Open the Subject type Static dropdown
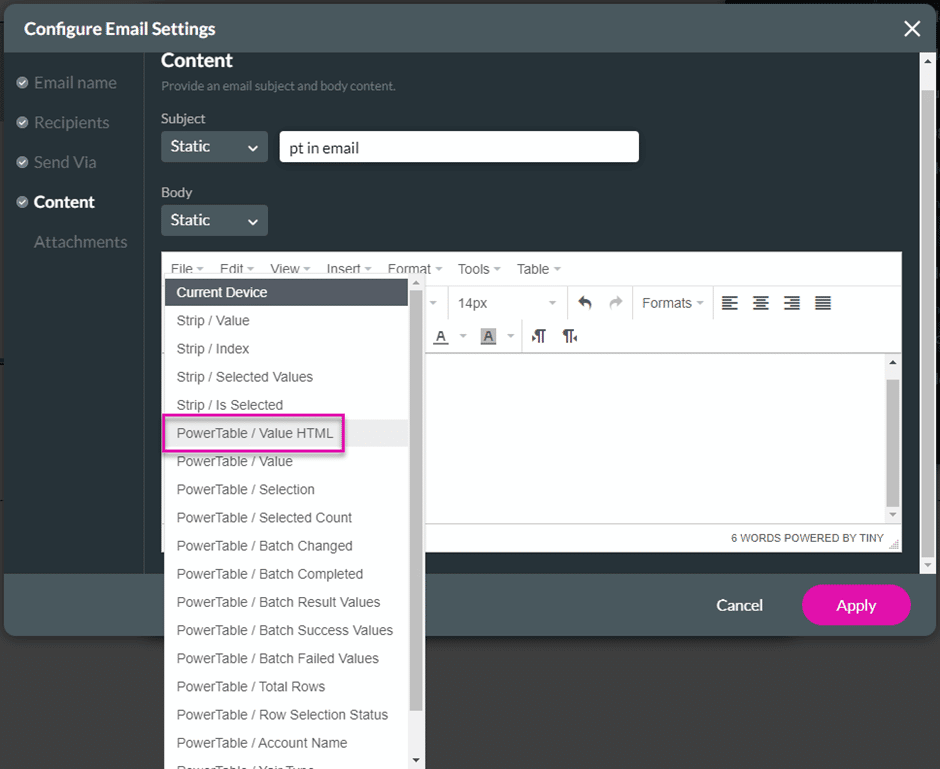940x769 pixels. (214, 146)
